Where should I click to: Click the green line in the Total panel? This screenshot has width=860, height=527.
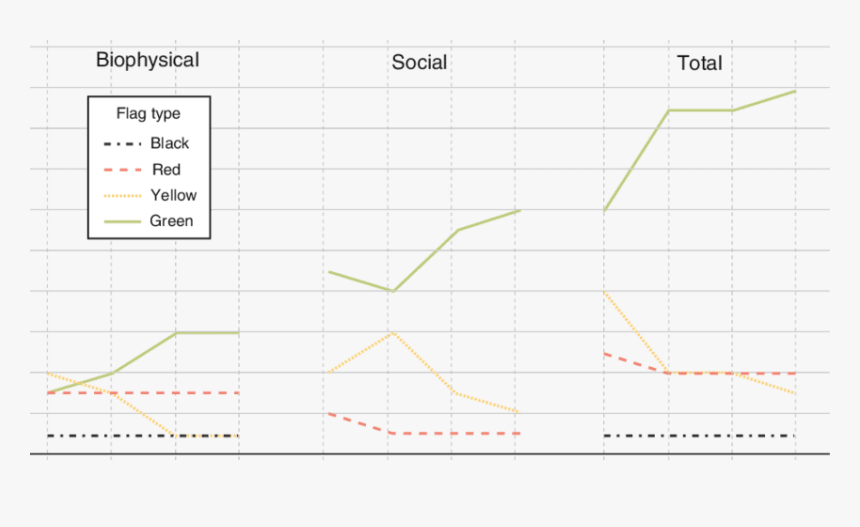click(700, 110)
